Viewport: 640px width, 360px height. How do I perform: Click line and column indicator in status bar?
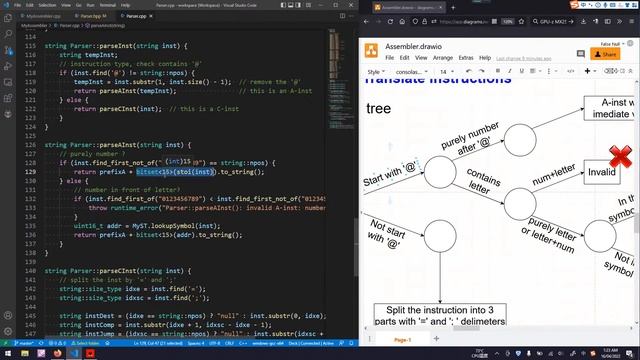pos(158,343)
